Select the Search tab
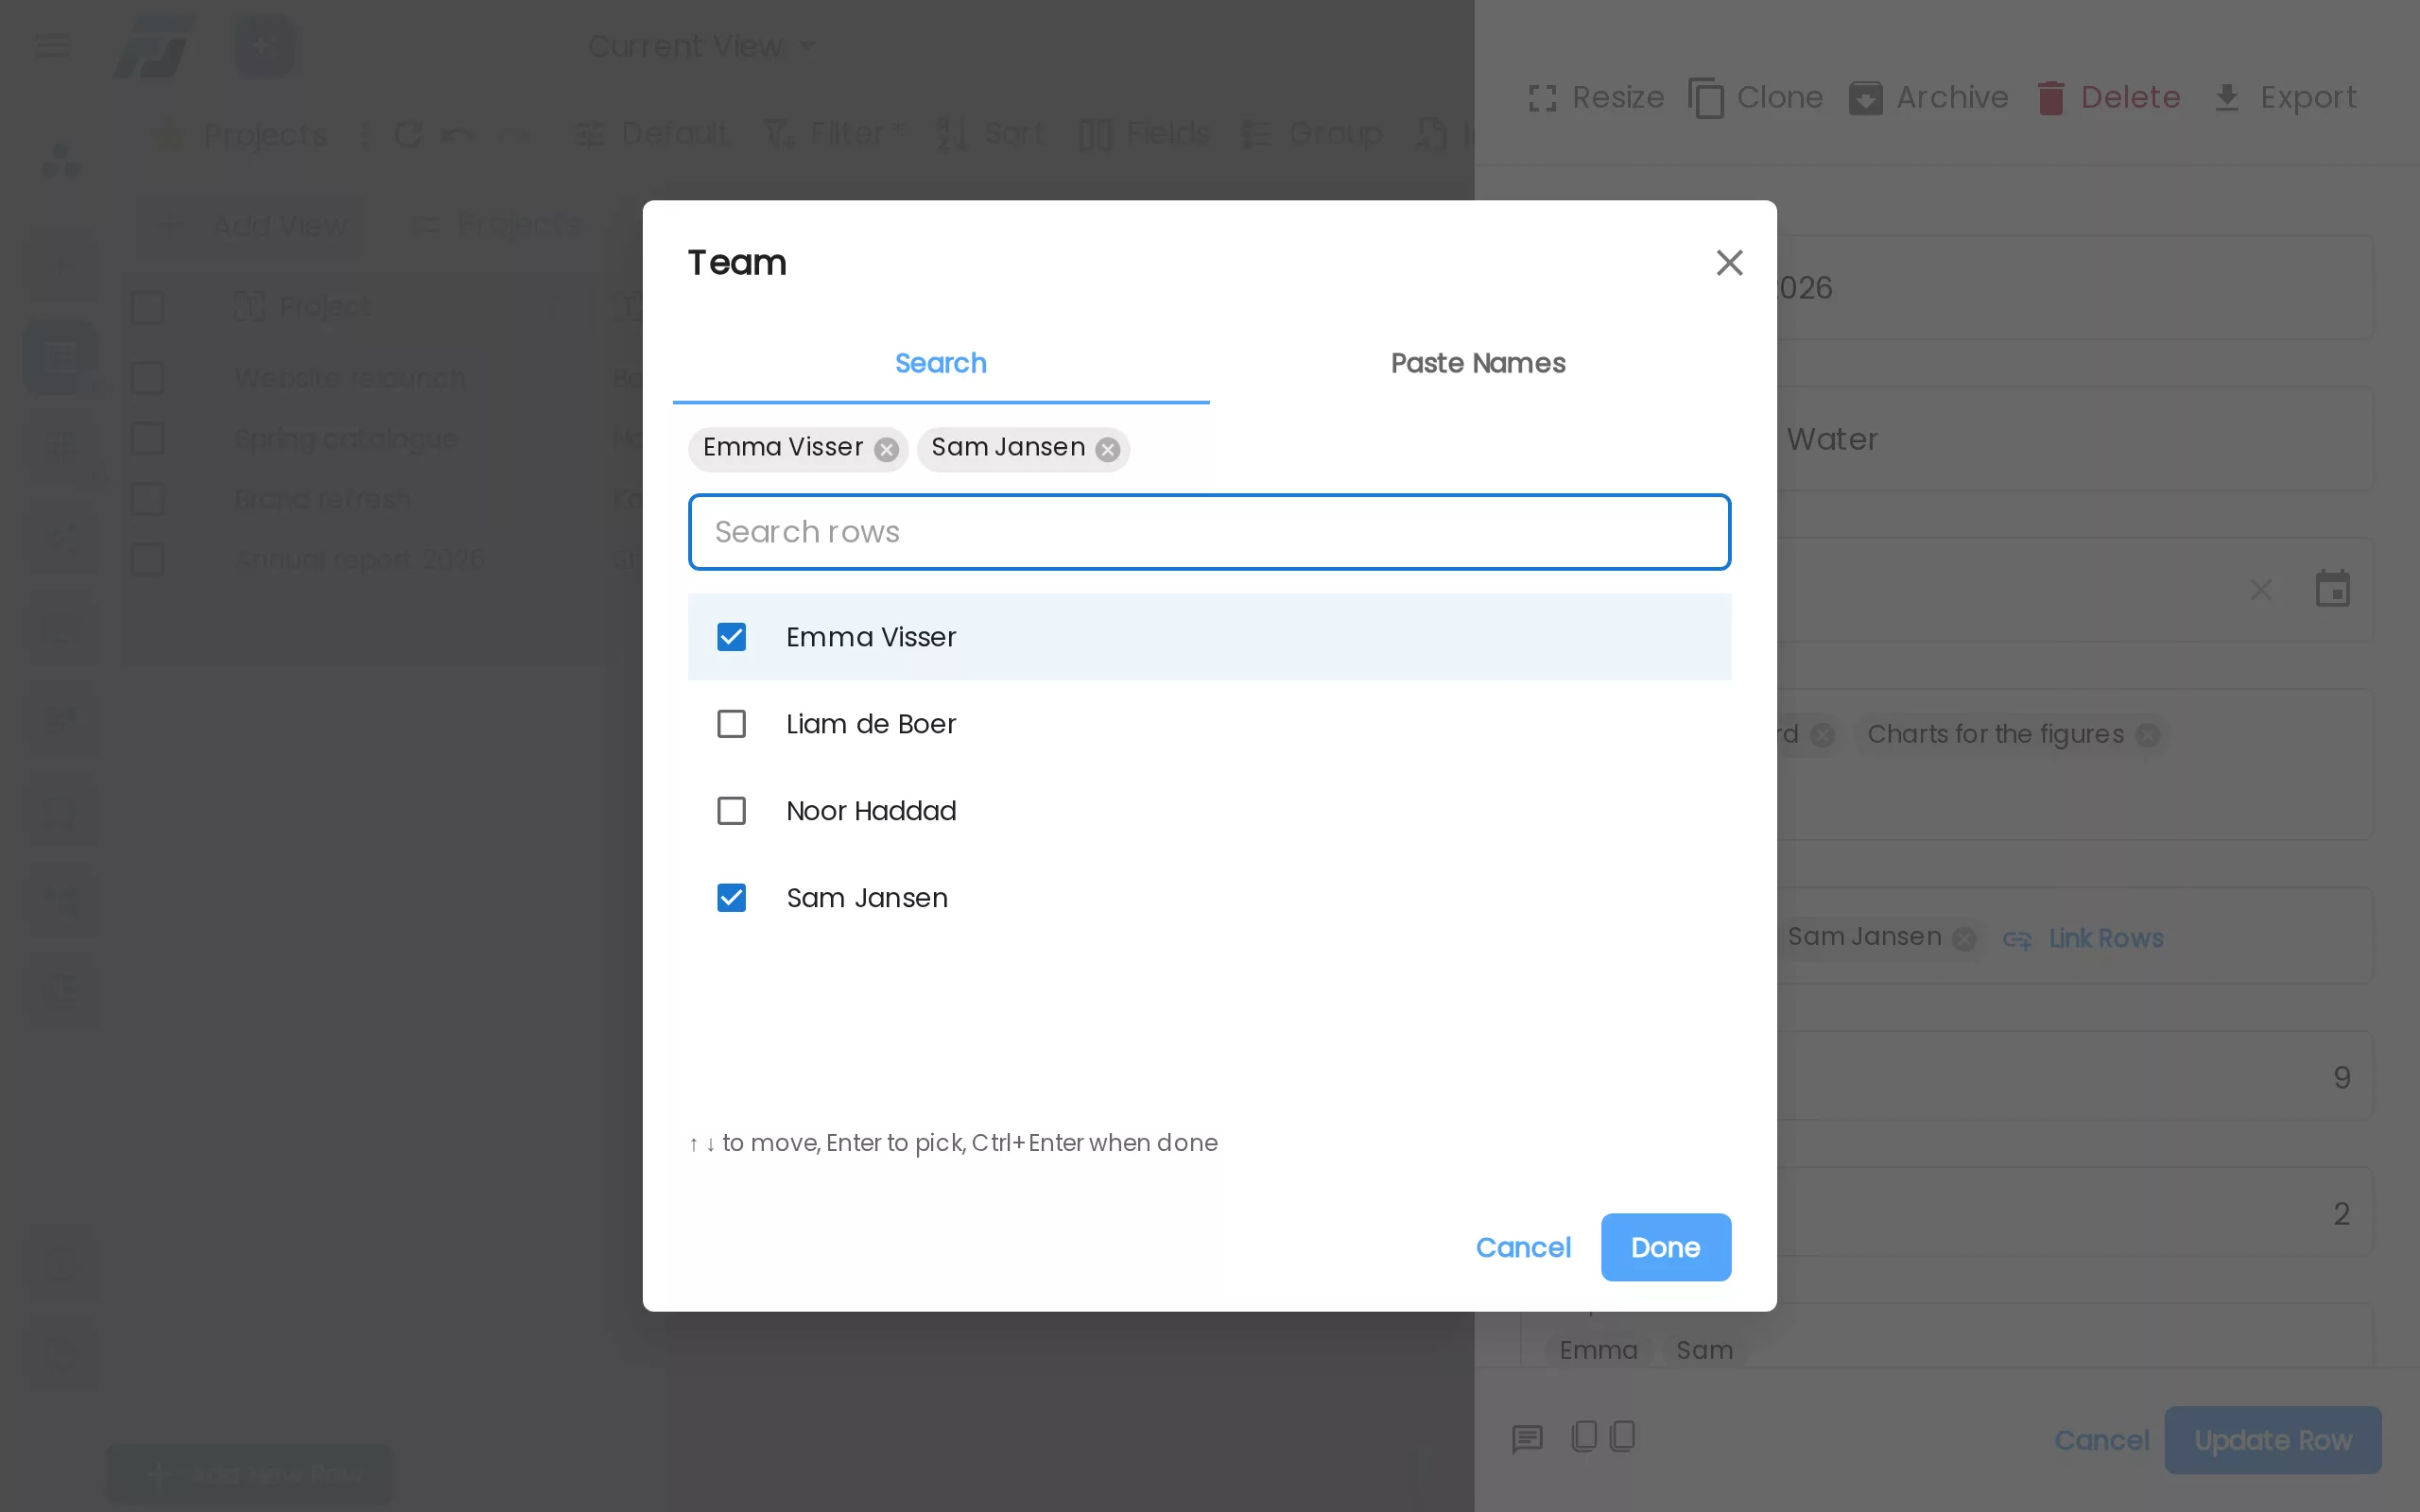The image size is (2420, 1512). 940,363
